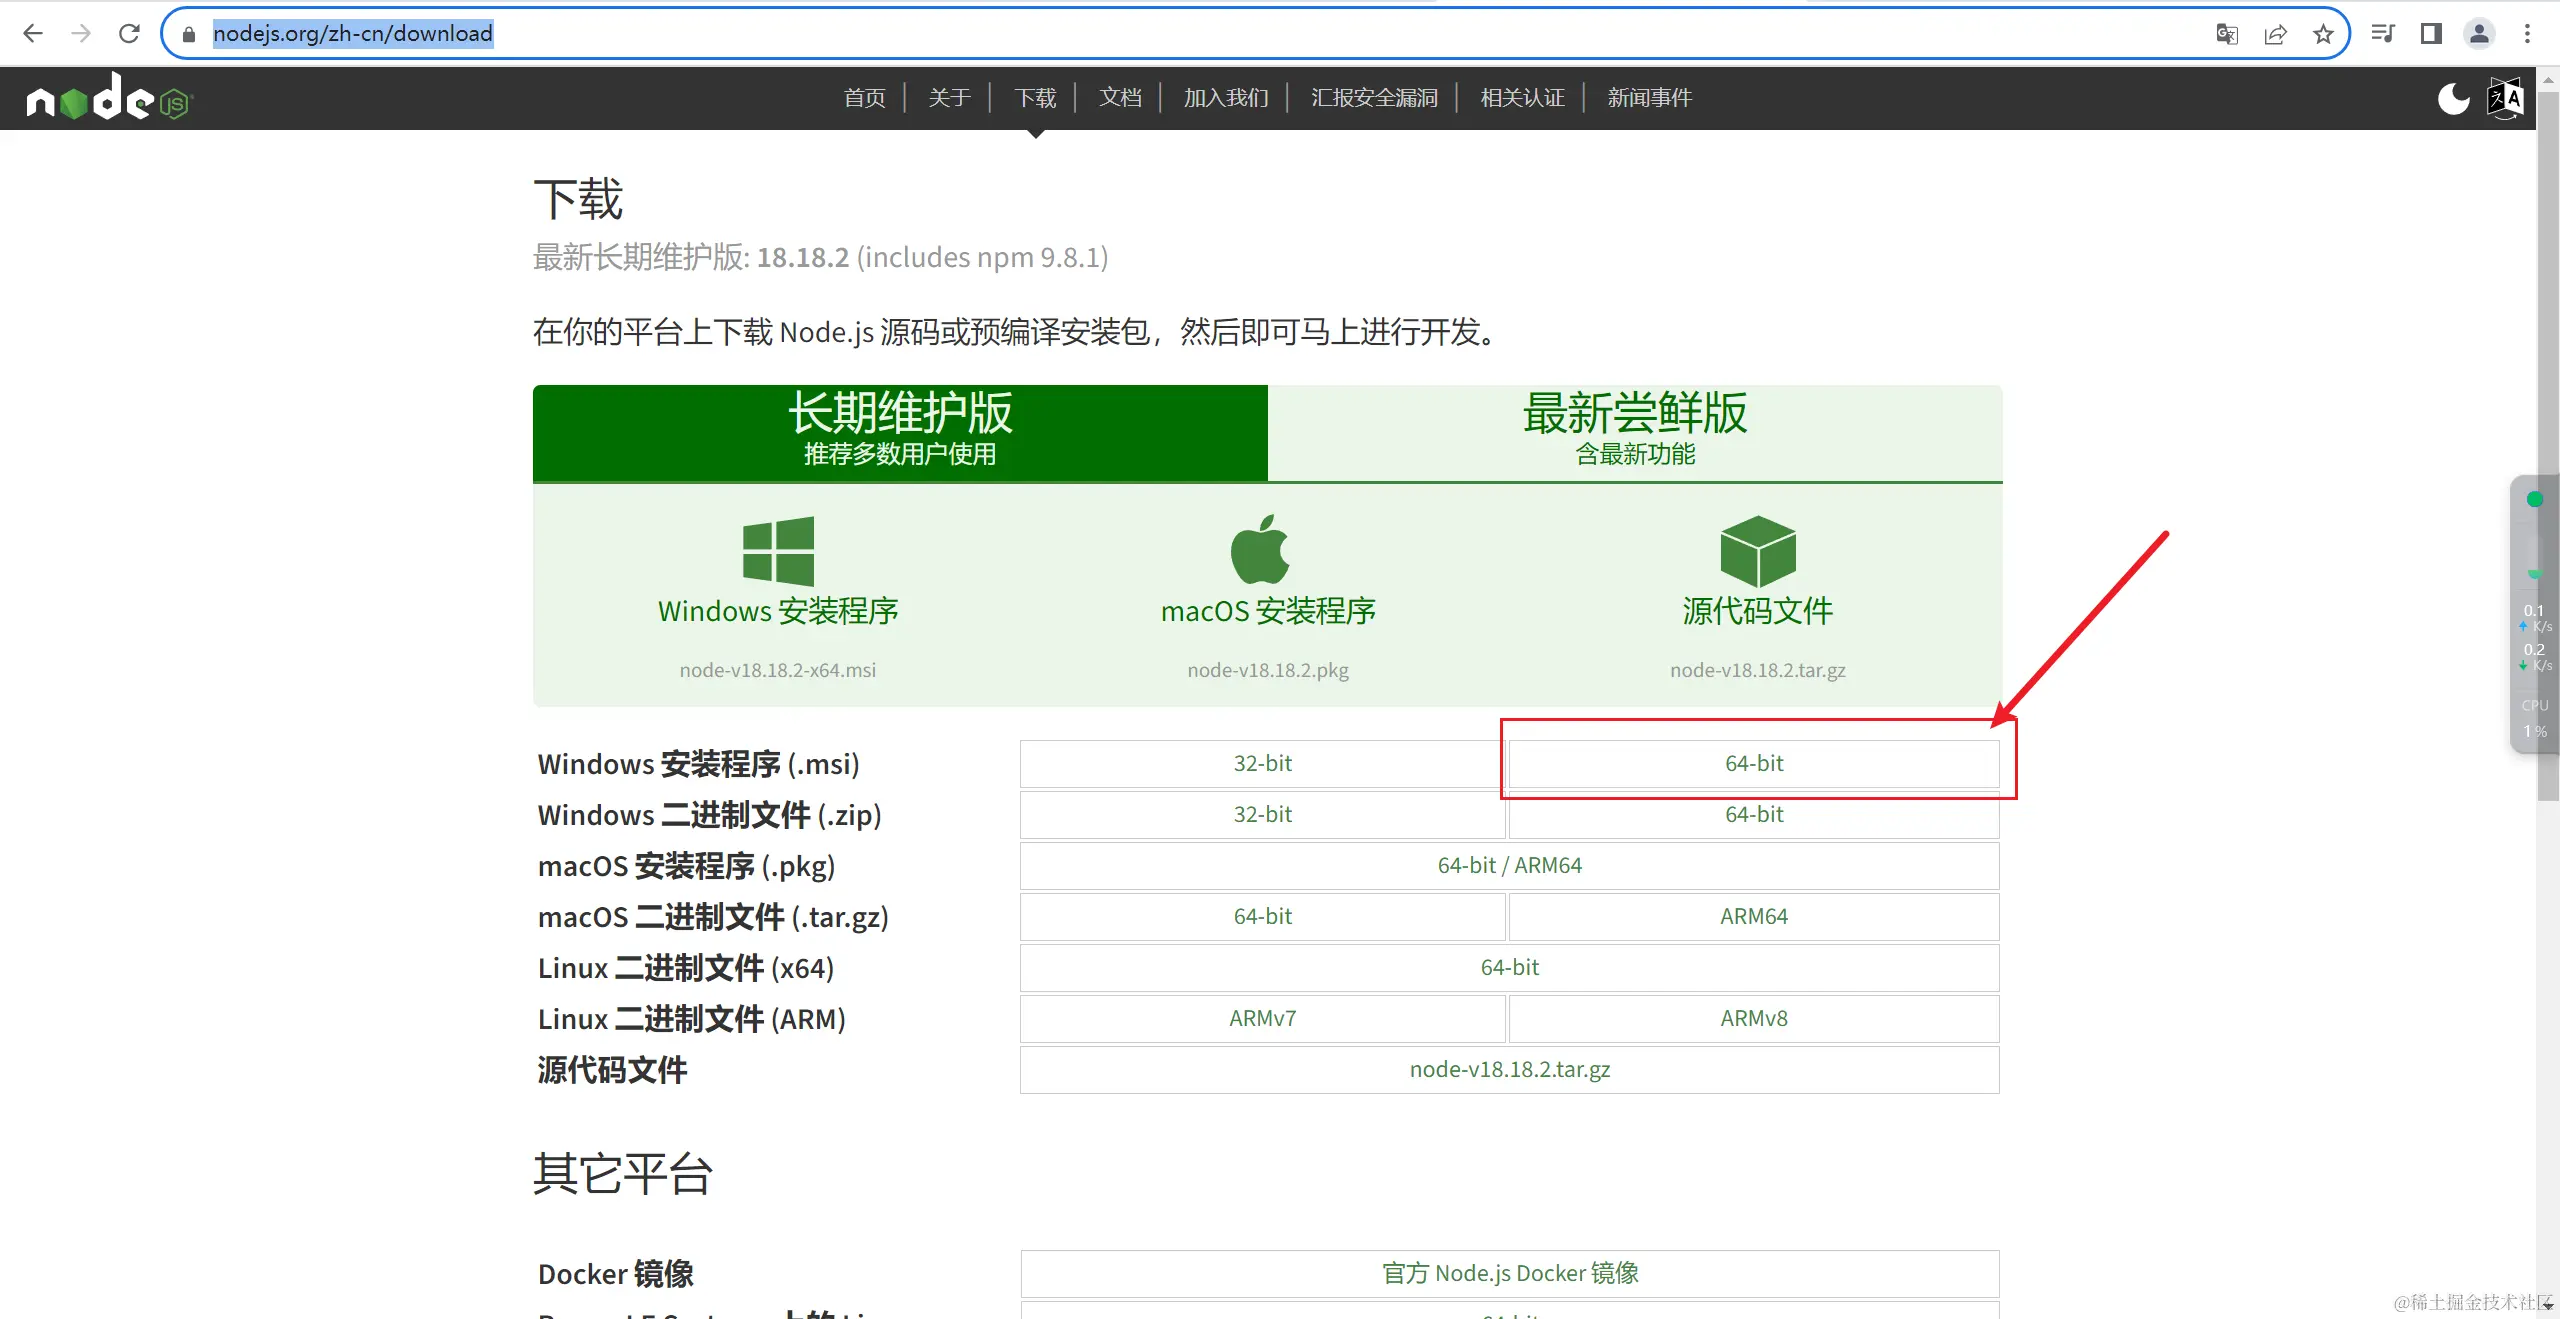Open the profile avatar menu
This screenshot has height=1319, width=2560.
[2479, 34]
